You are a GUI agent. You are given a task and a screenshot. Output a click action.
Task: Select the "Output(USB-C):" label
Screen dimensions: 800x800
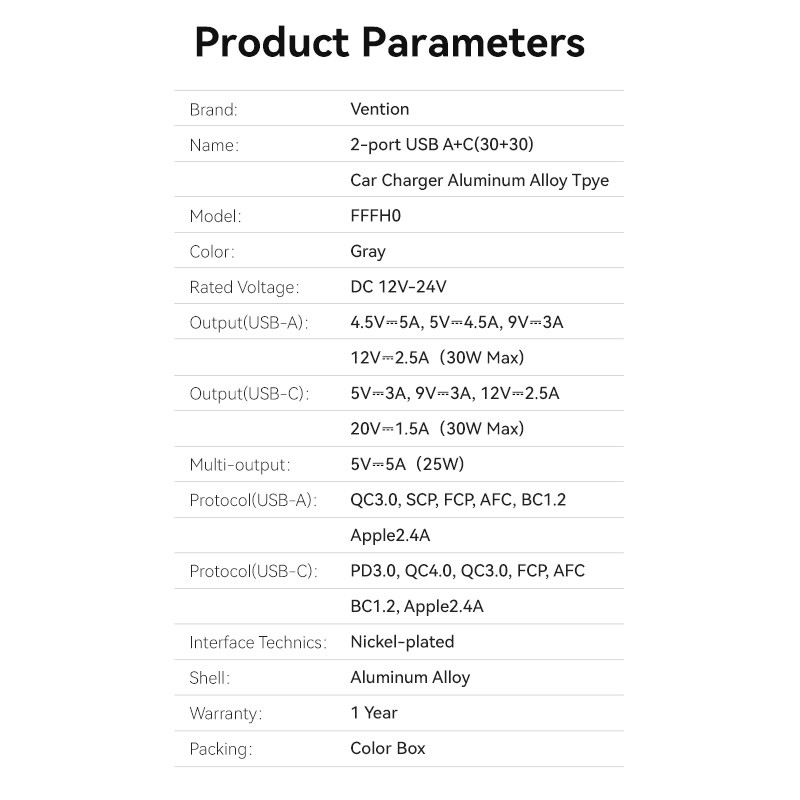point(248,393)
